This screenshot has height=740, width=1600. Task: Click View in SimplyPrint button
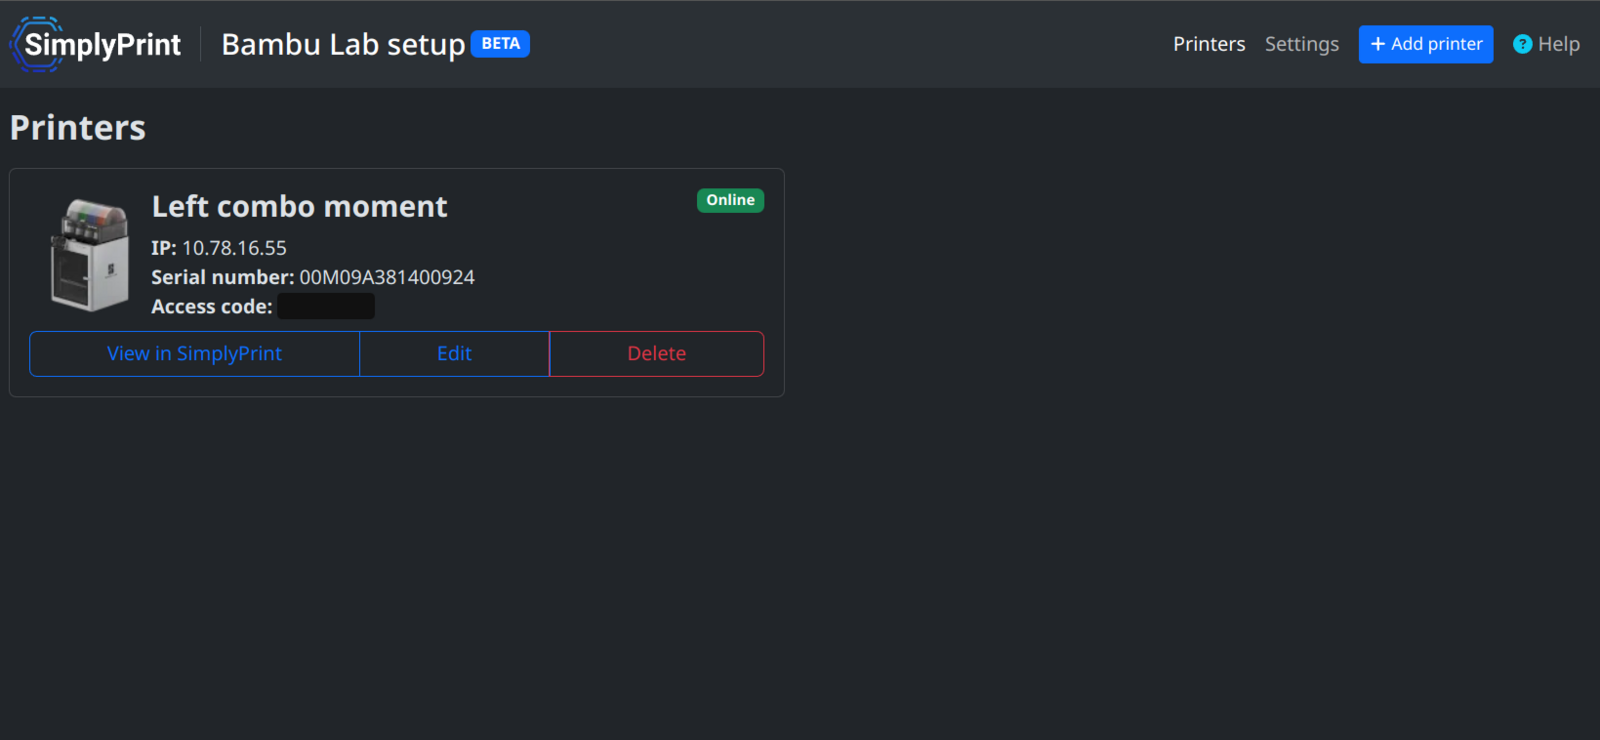click(x=195, y=354)
